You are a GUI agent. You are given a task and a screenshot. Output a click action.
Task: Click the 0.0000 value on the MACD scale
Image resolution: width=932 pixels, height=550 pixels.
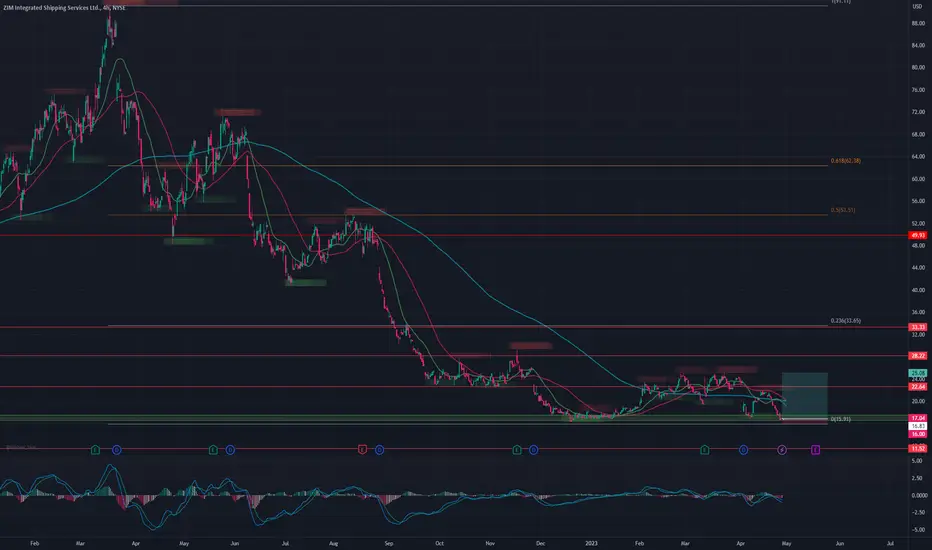(919, 495)
